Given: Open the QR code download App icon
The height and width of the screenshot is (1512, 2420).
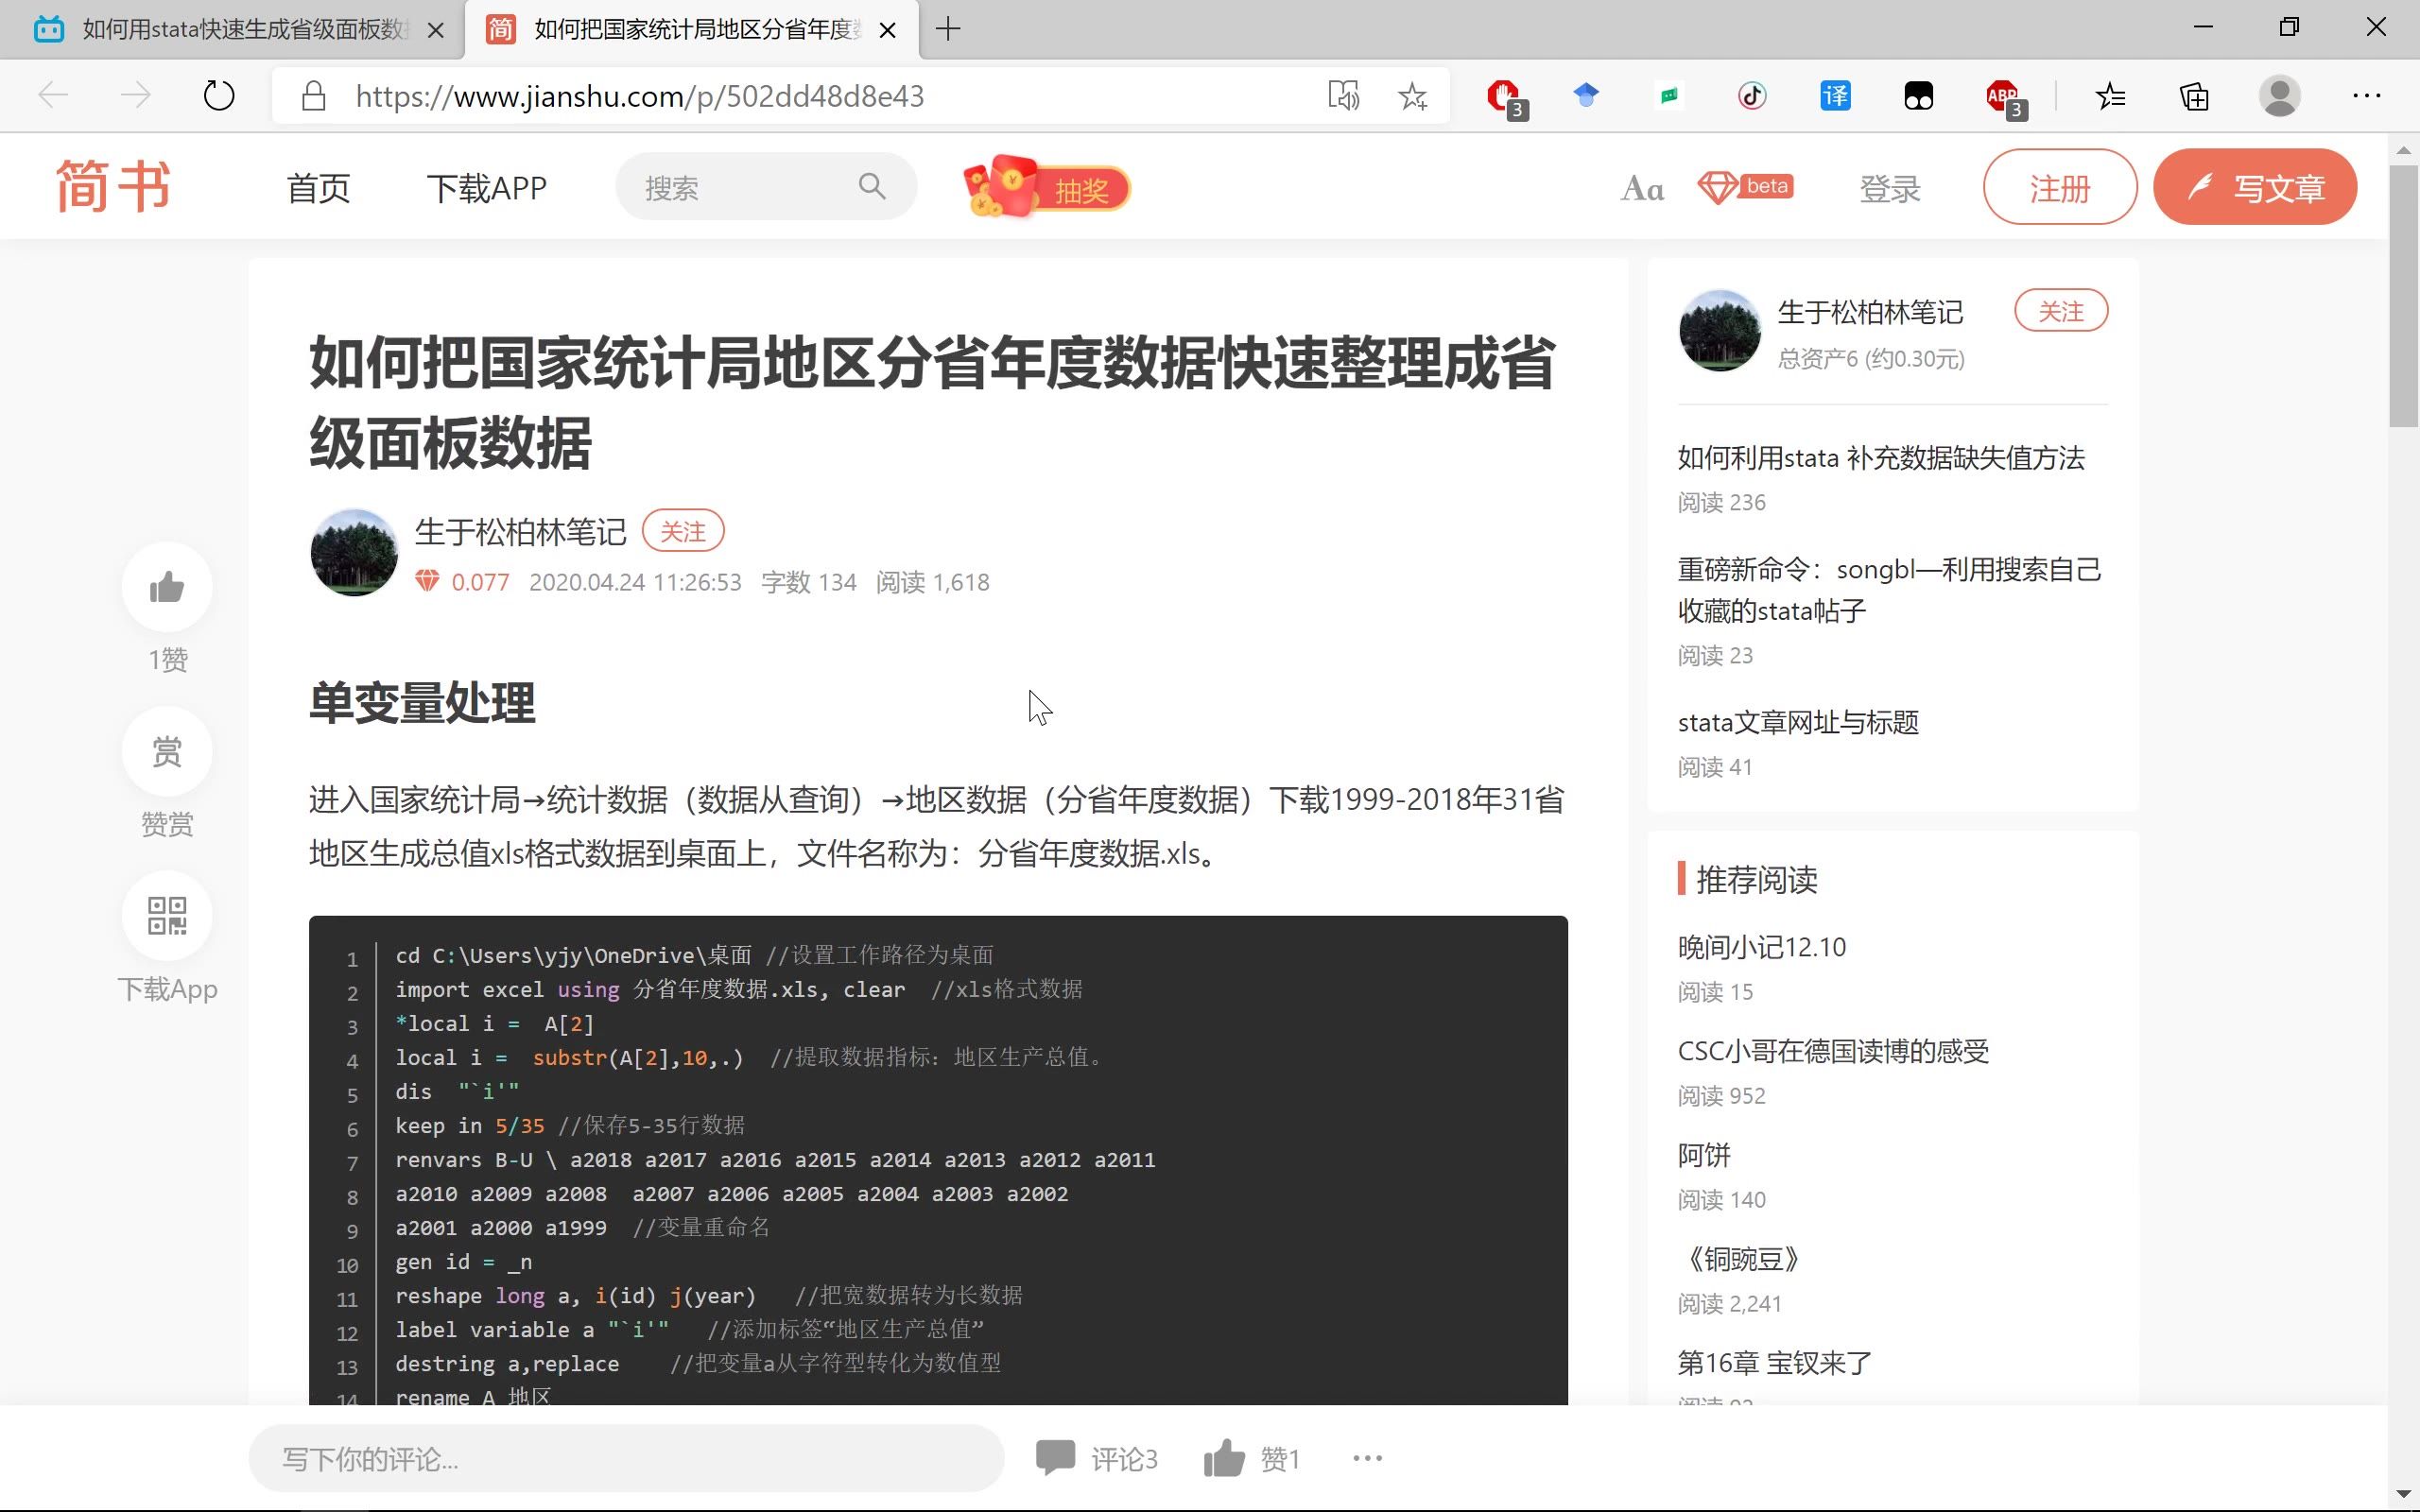Looking at the screenshot, I should point(167,916).
